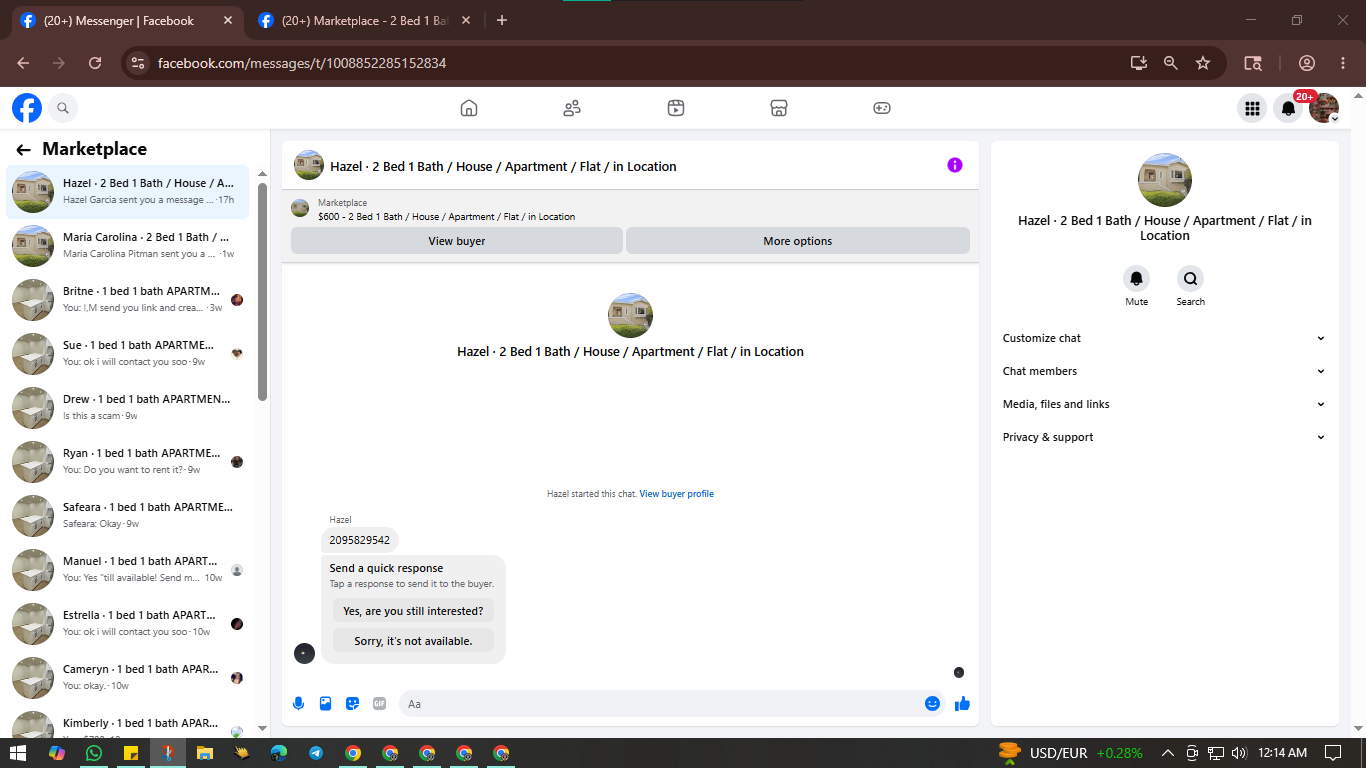Send quick response "Sorry, it's not available."

pyautogui.click(x=413, y=641)
